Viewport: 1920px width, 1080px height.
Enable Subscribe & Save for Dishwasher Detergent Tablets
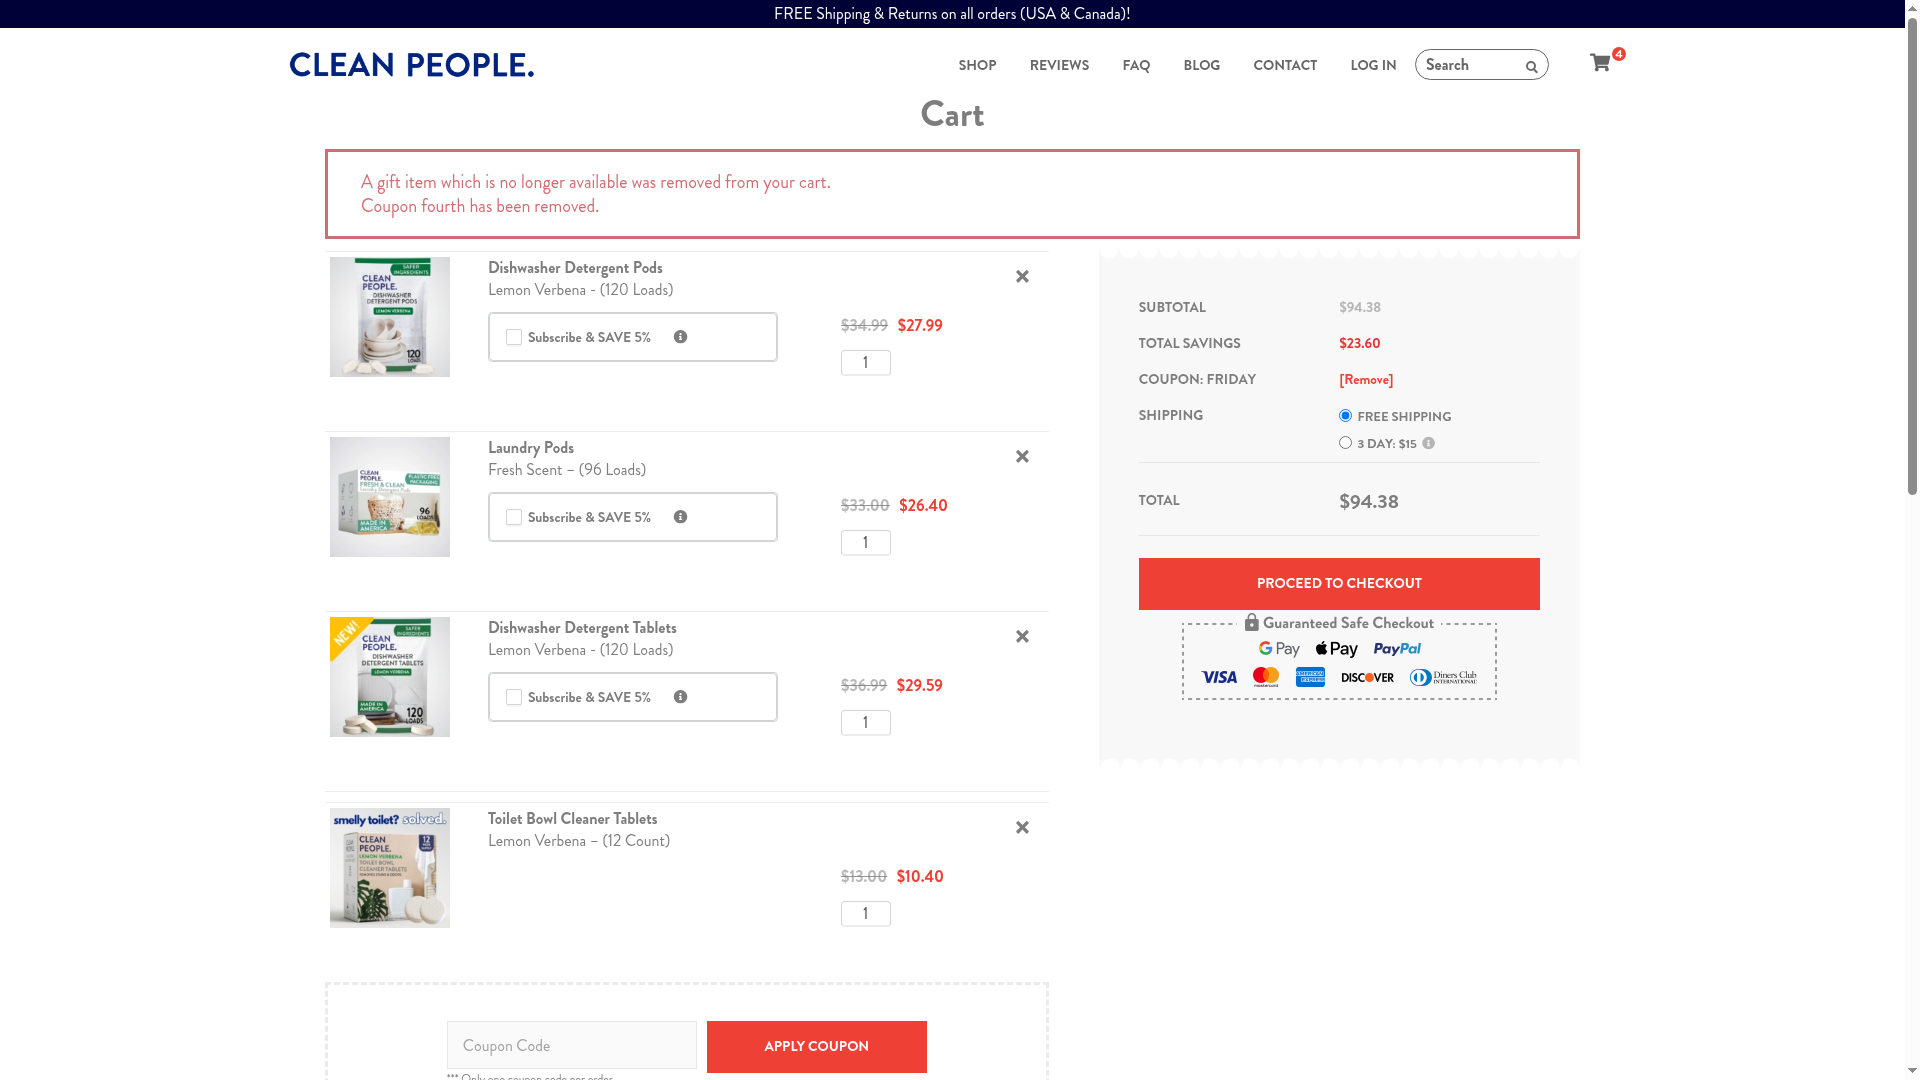tap(514, 697)
